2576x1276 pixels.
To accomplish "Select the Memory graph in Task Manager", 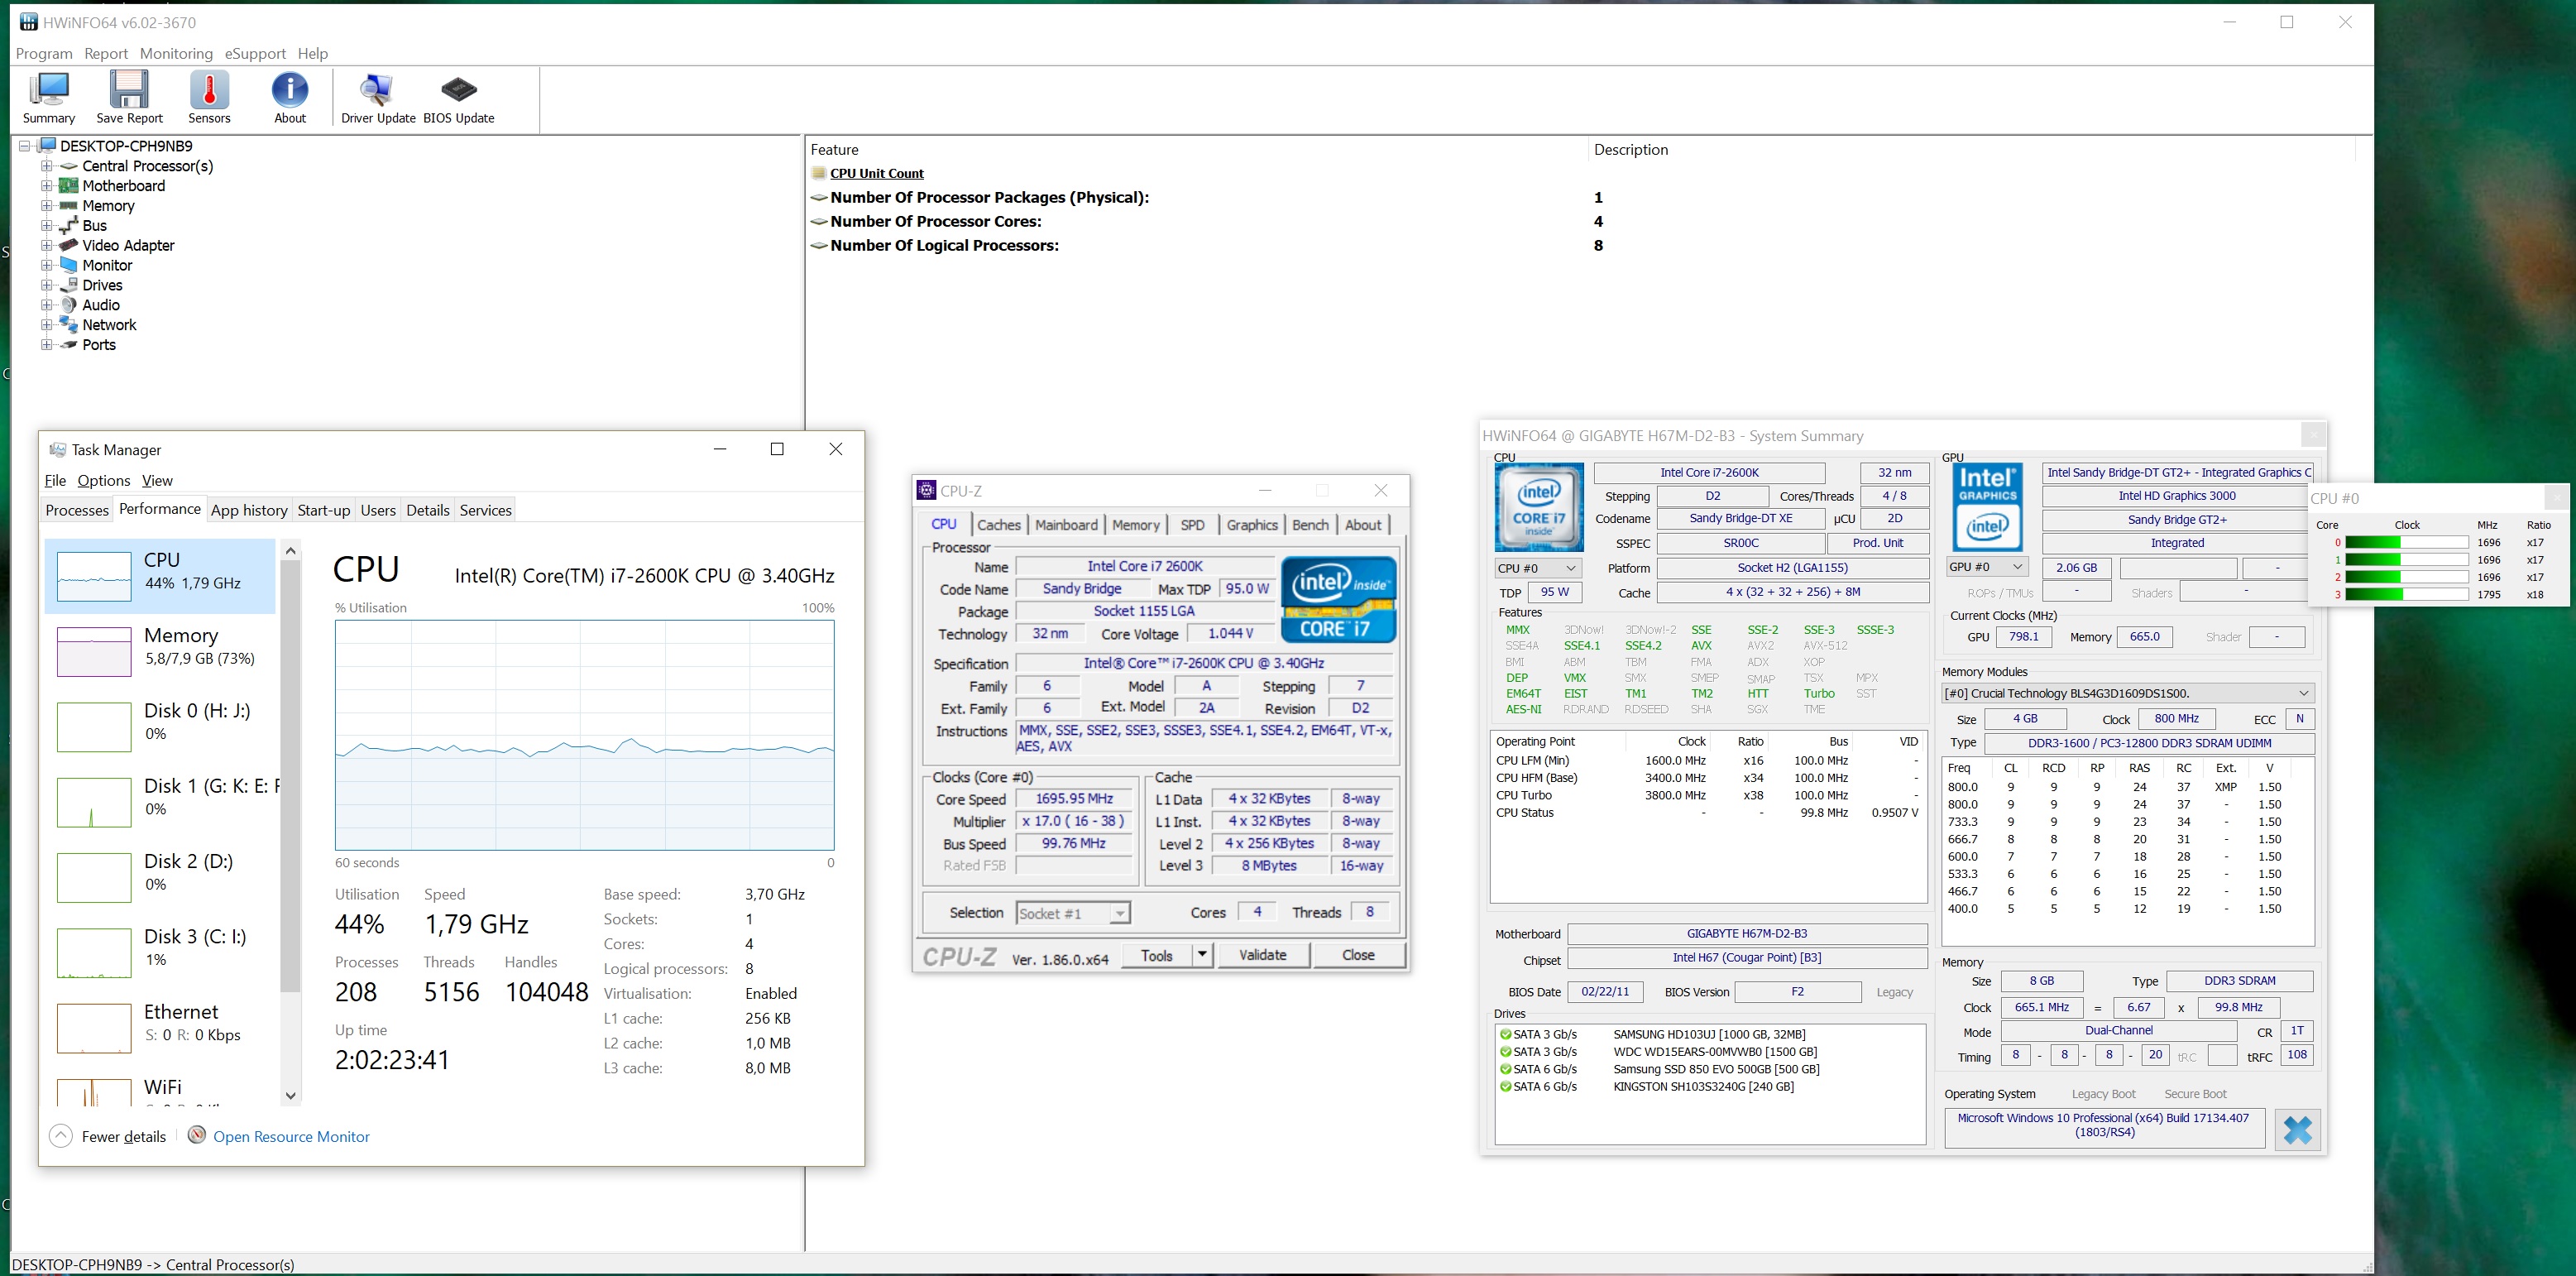I will [x=94, y=652].
